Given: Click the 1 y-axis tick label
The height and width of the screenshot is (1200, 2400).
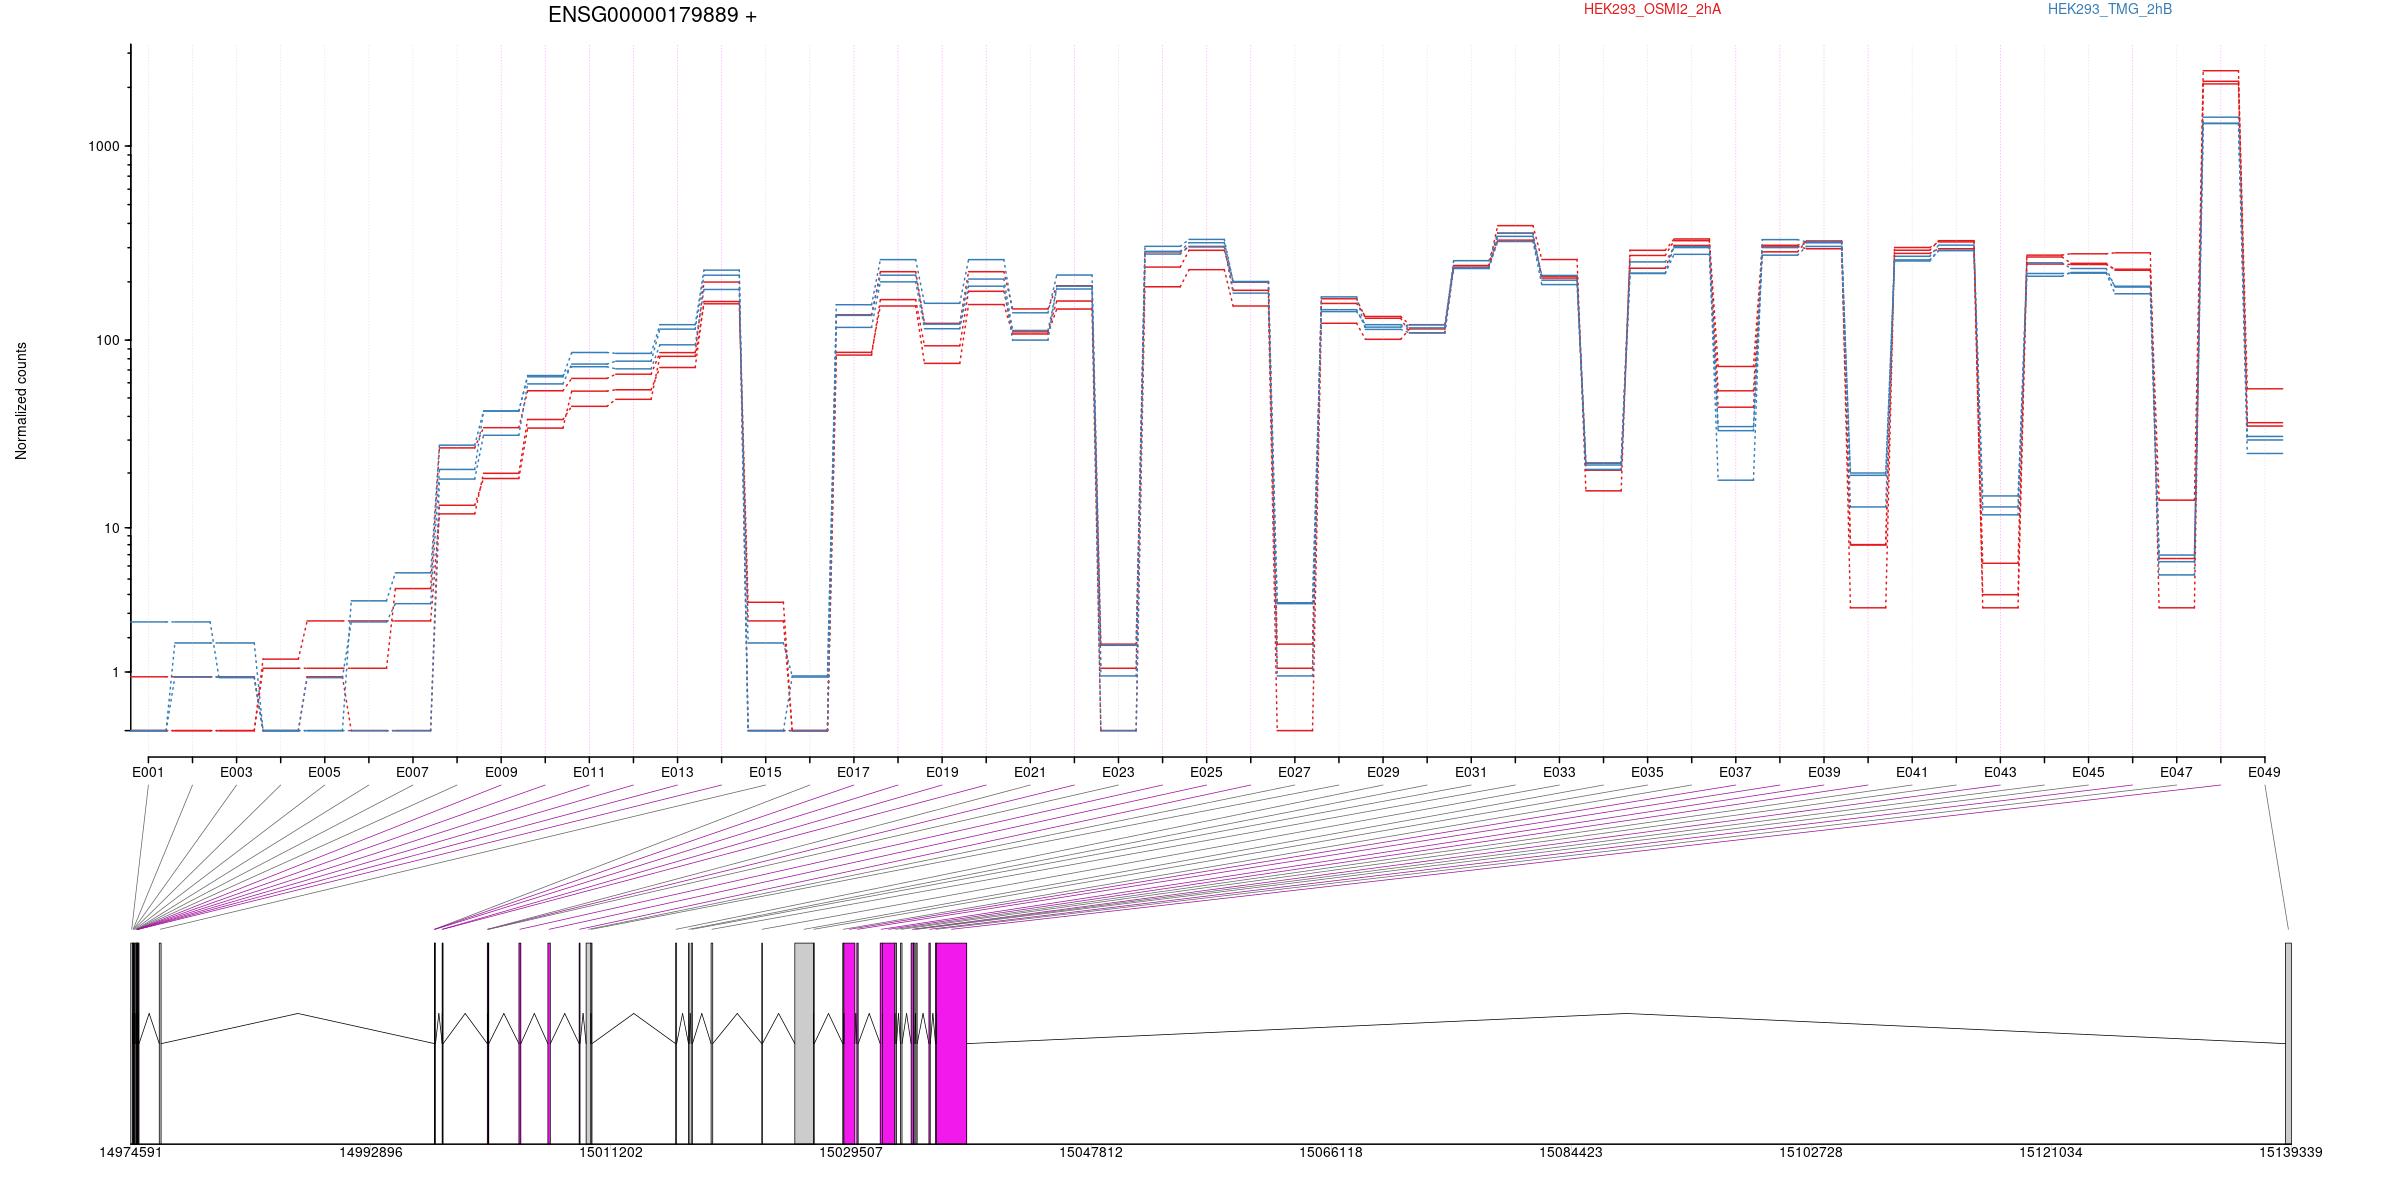Looking at the screenshot, I should 115,673.
